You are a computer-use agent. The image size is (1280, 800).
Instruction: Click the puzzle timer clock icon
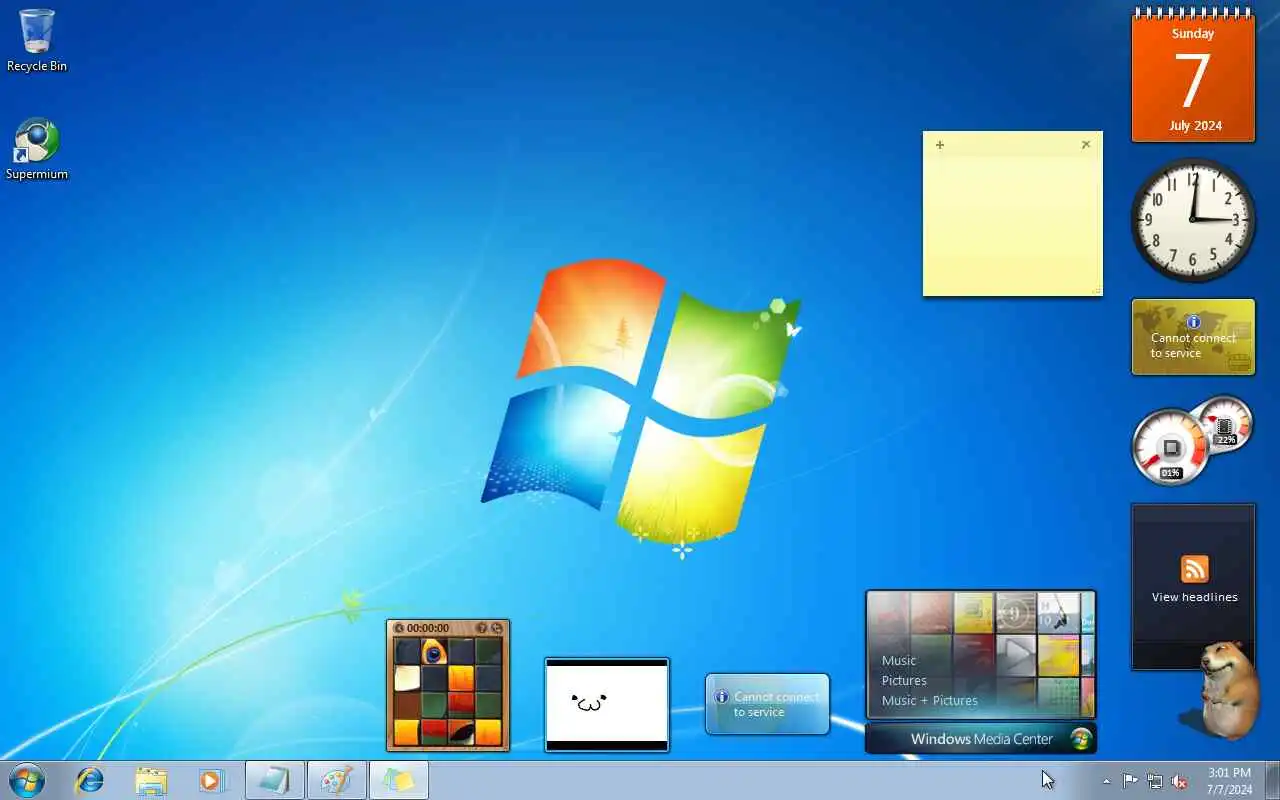point(399,628)
